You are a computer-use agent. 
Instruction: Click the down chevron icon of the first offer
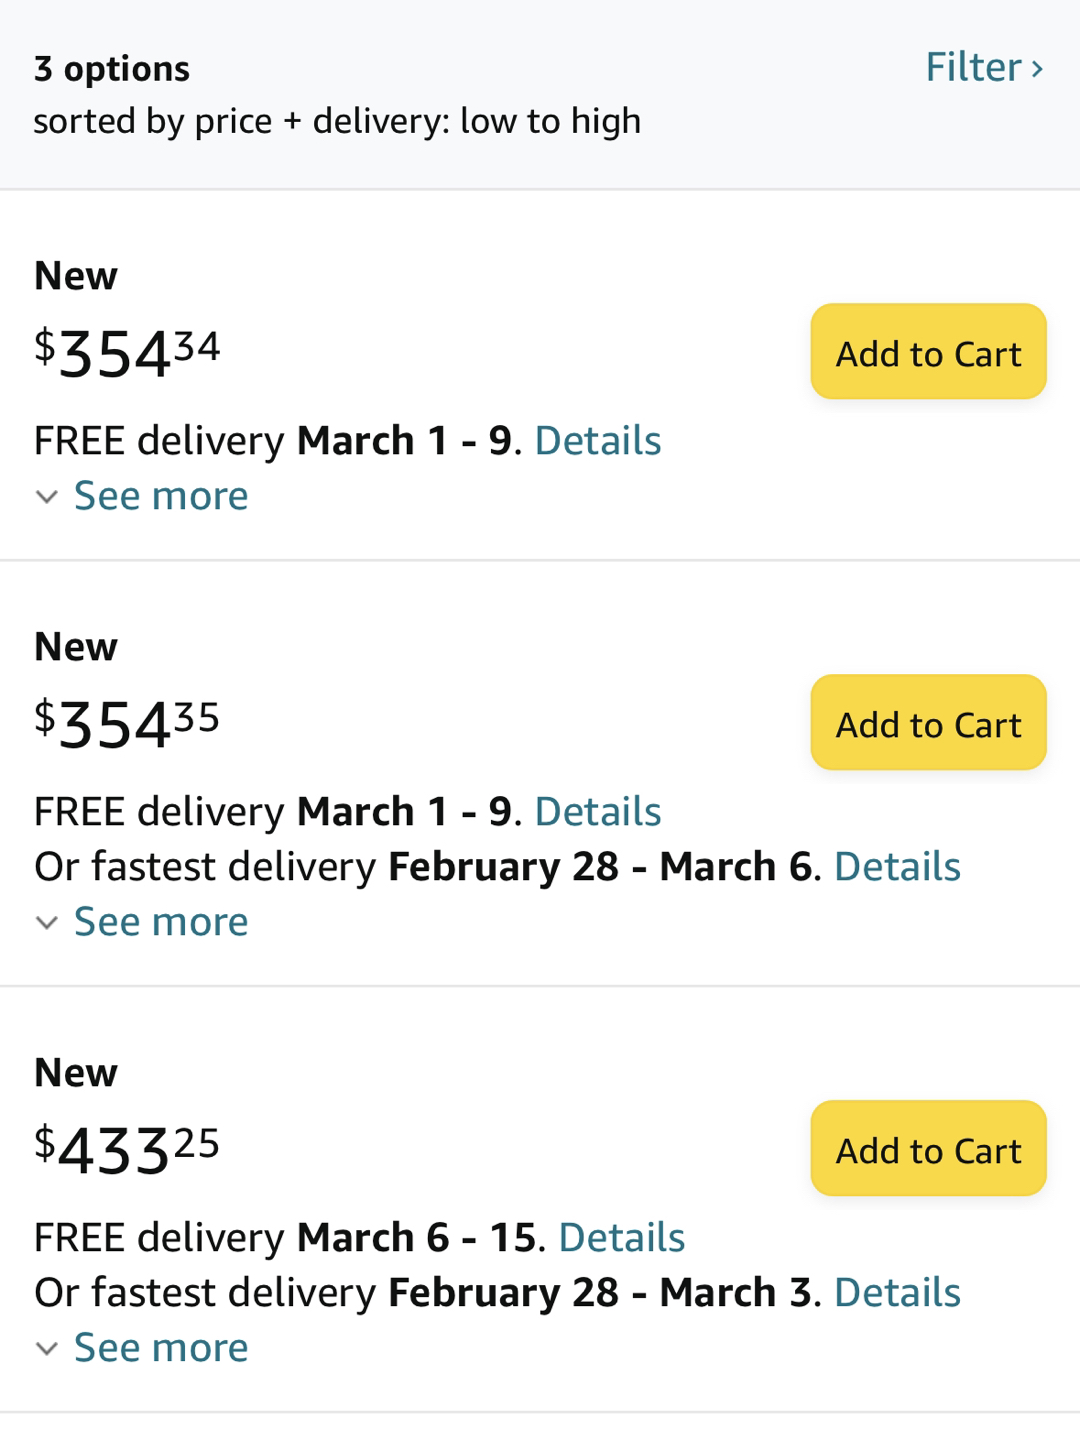(46, 497)
